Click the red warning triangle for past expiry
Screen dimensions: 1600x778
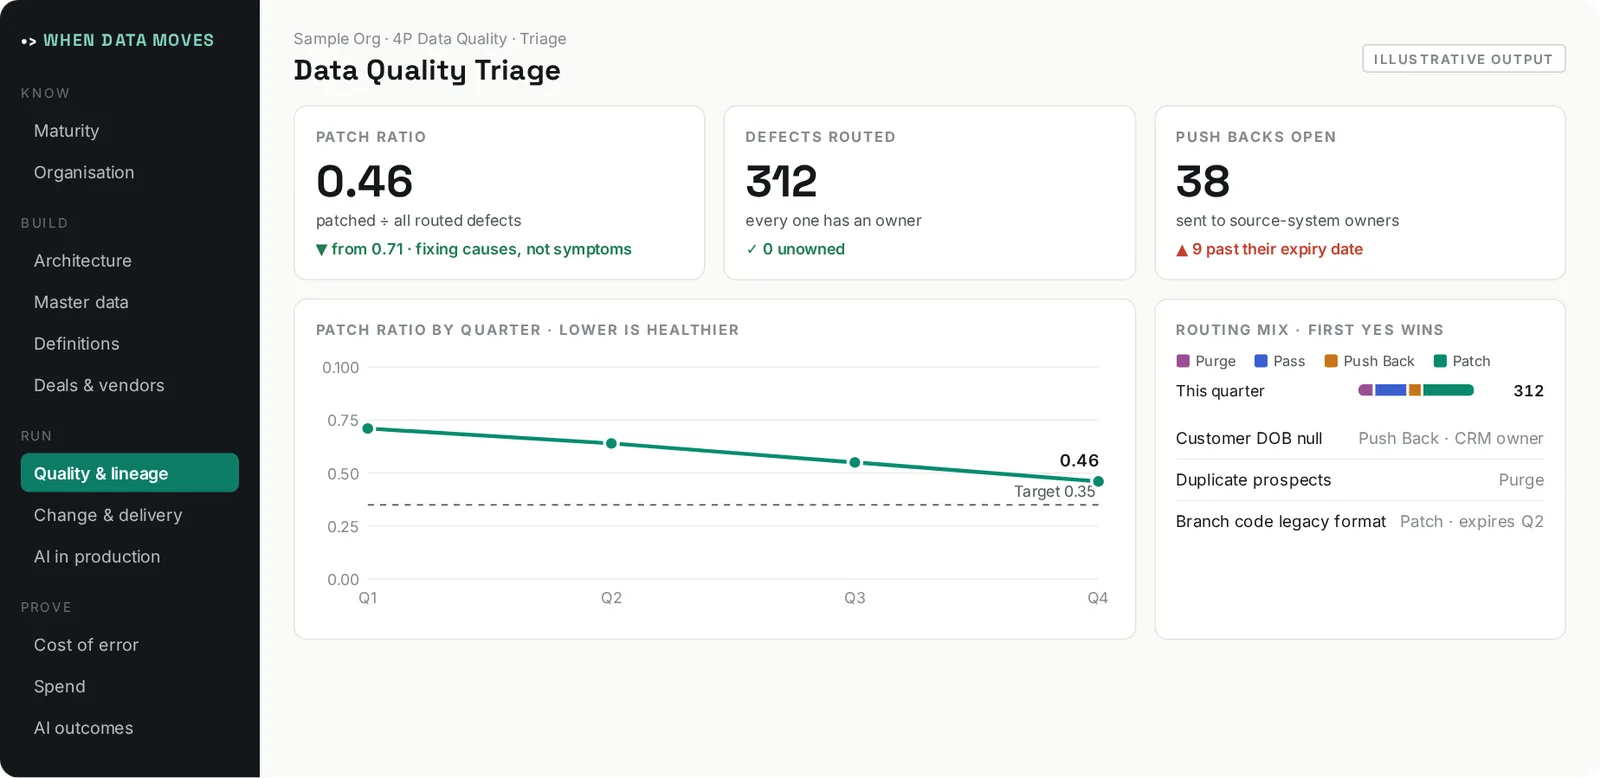pyautogui.click(x=1182, y=250)
